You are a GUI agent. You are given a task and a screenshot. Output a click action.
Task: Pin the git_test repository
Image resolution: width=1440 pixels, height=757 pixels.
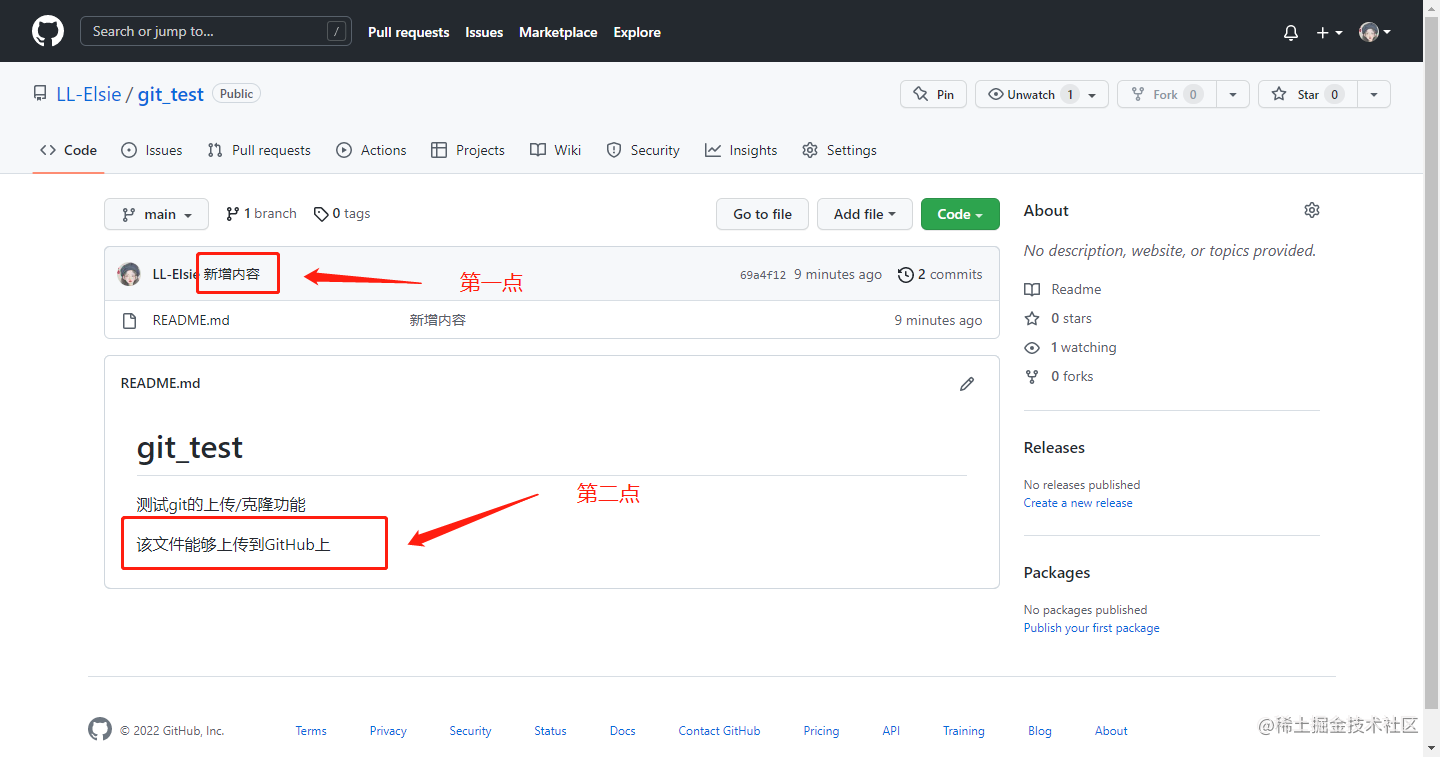933,94
